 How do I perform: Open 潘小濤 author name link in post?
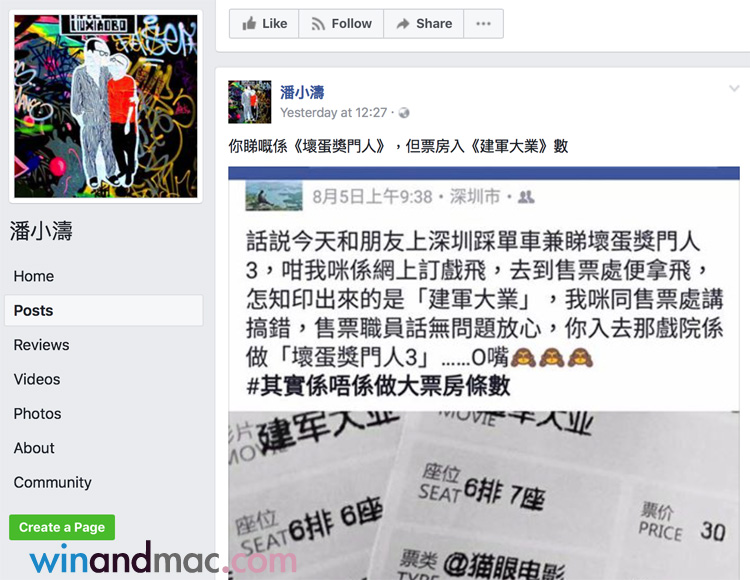302,92
